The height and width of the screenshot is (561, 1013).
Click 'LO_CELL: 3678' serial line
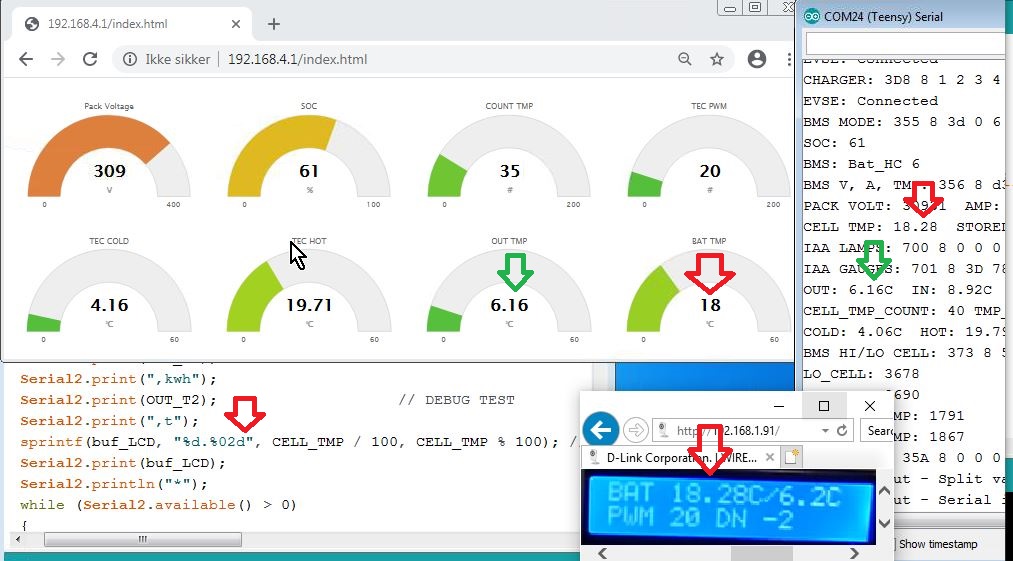(861, 374)
